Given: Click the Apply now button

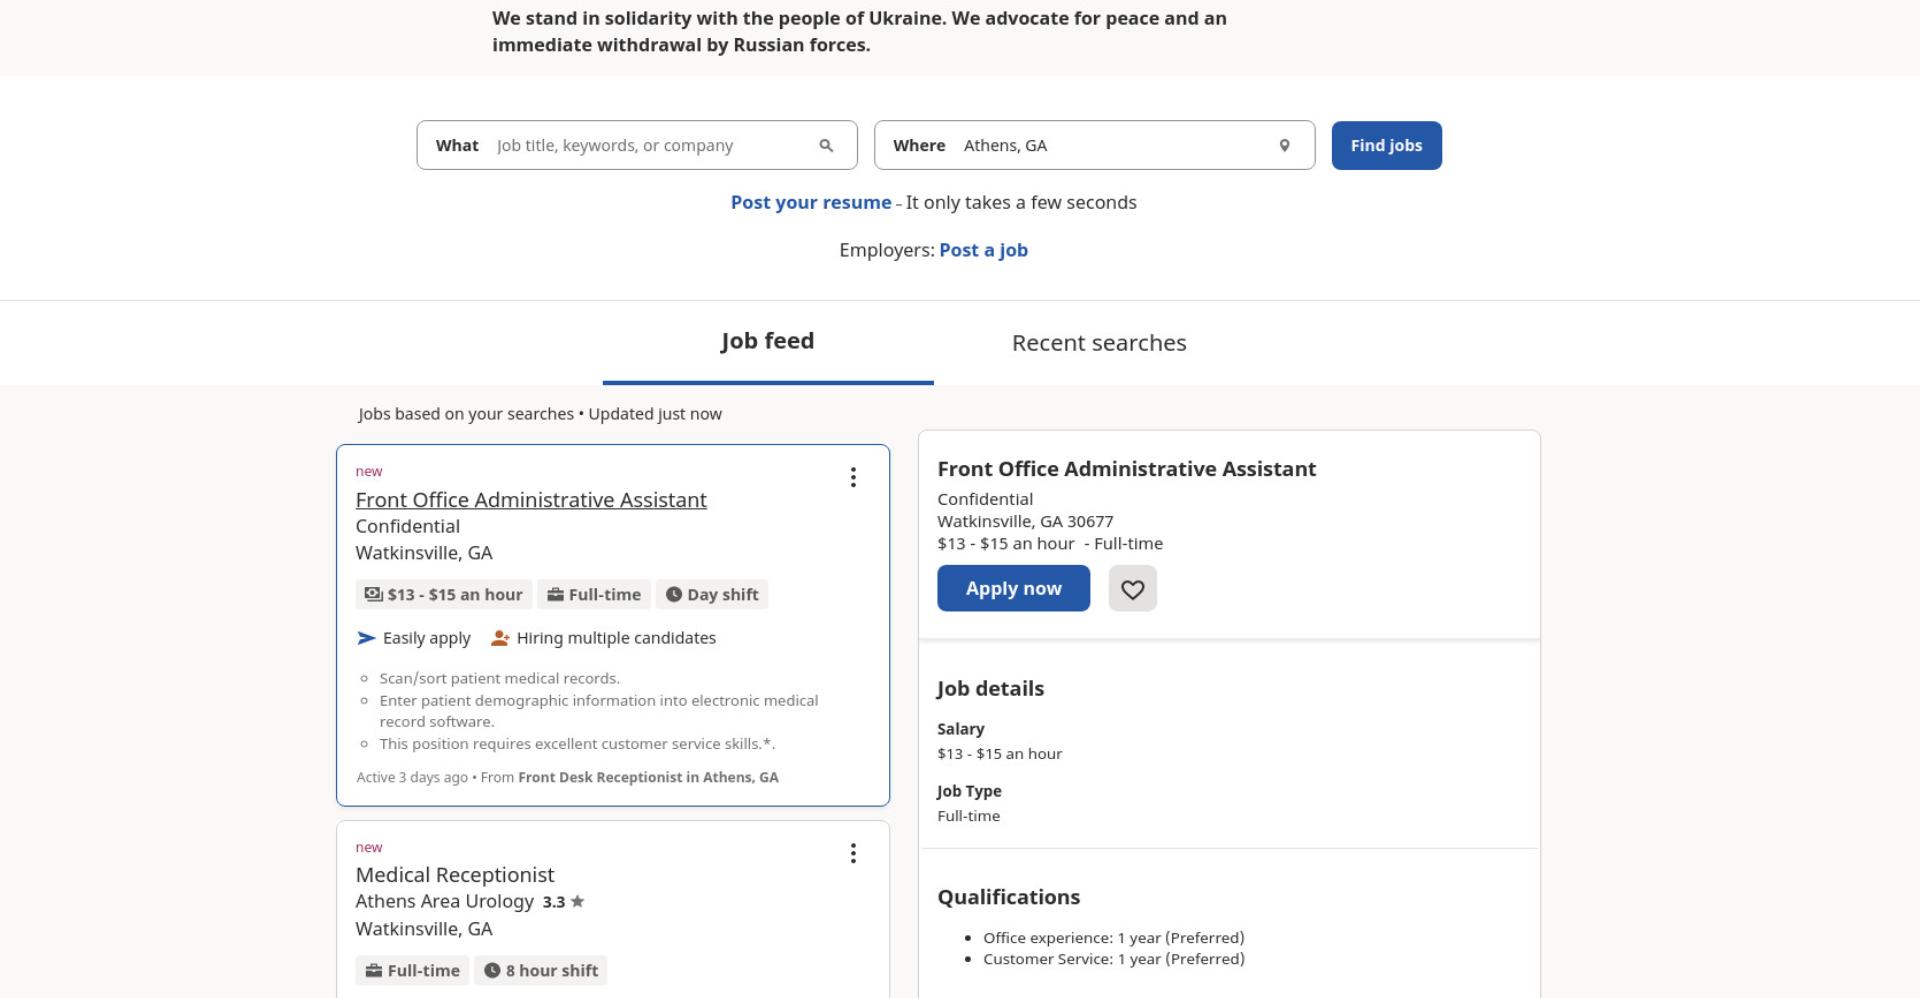Looking at the screenshot, I should (1013, 588).
